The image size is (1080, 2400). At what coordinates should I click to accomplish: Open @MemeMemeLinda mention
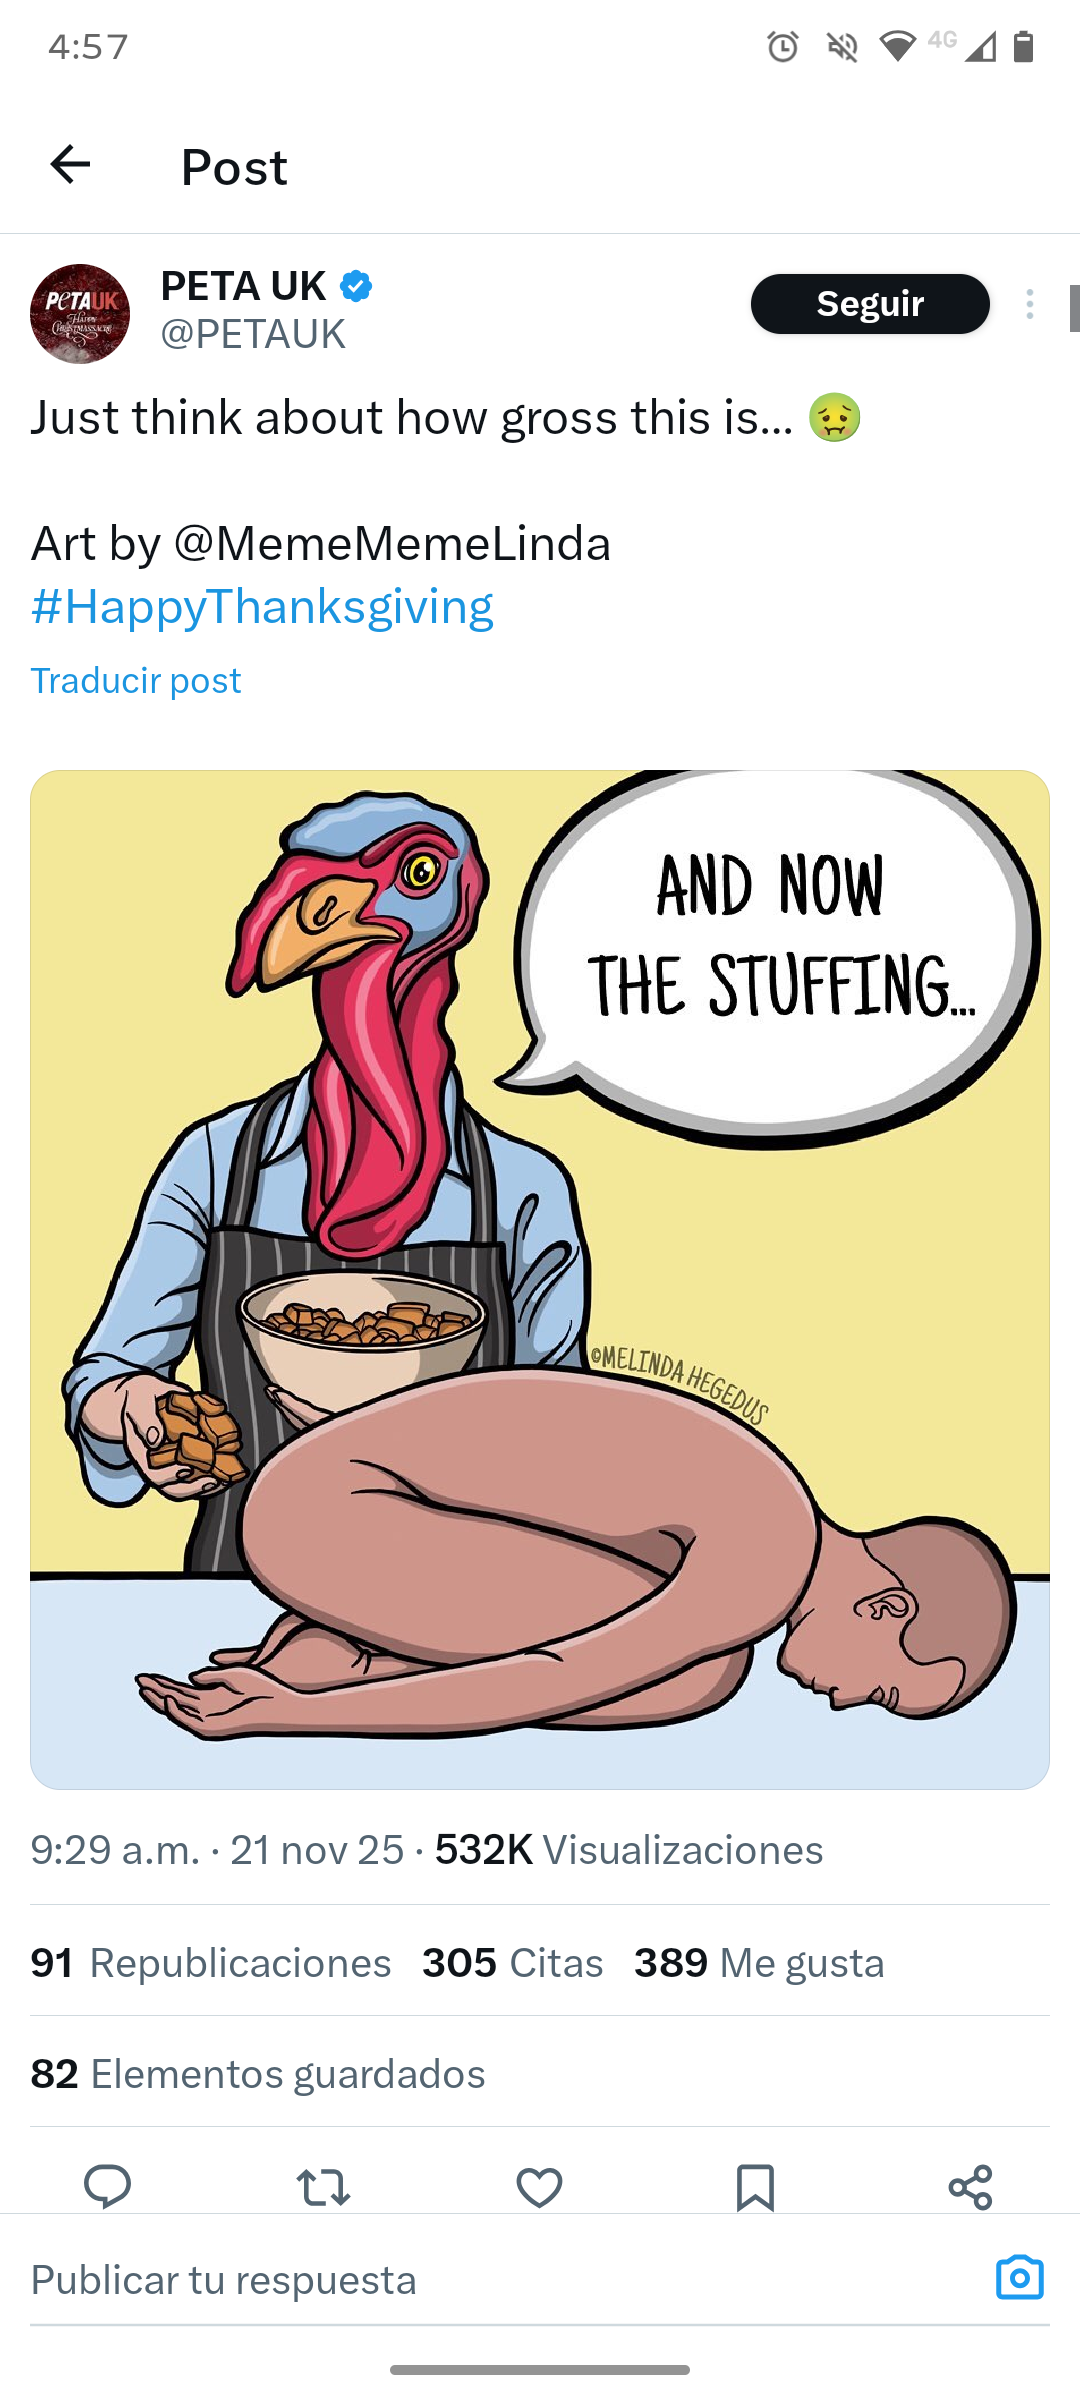click(392, 544)
